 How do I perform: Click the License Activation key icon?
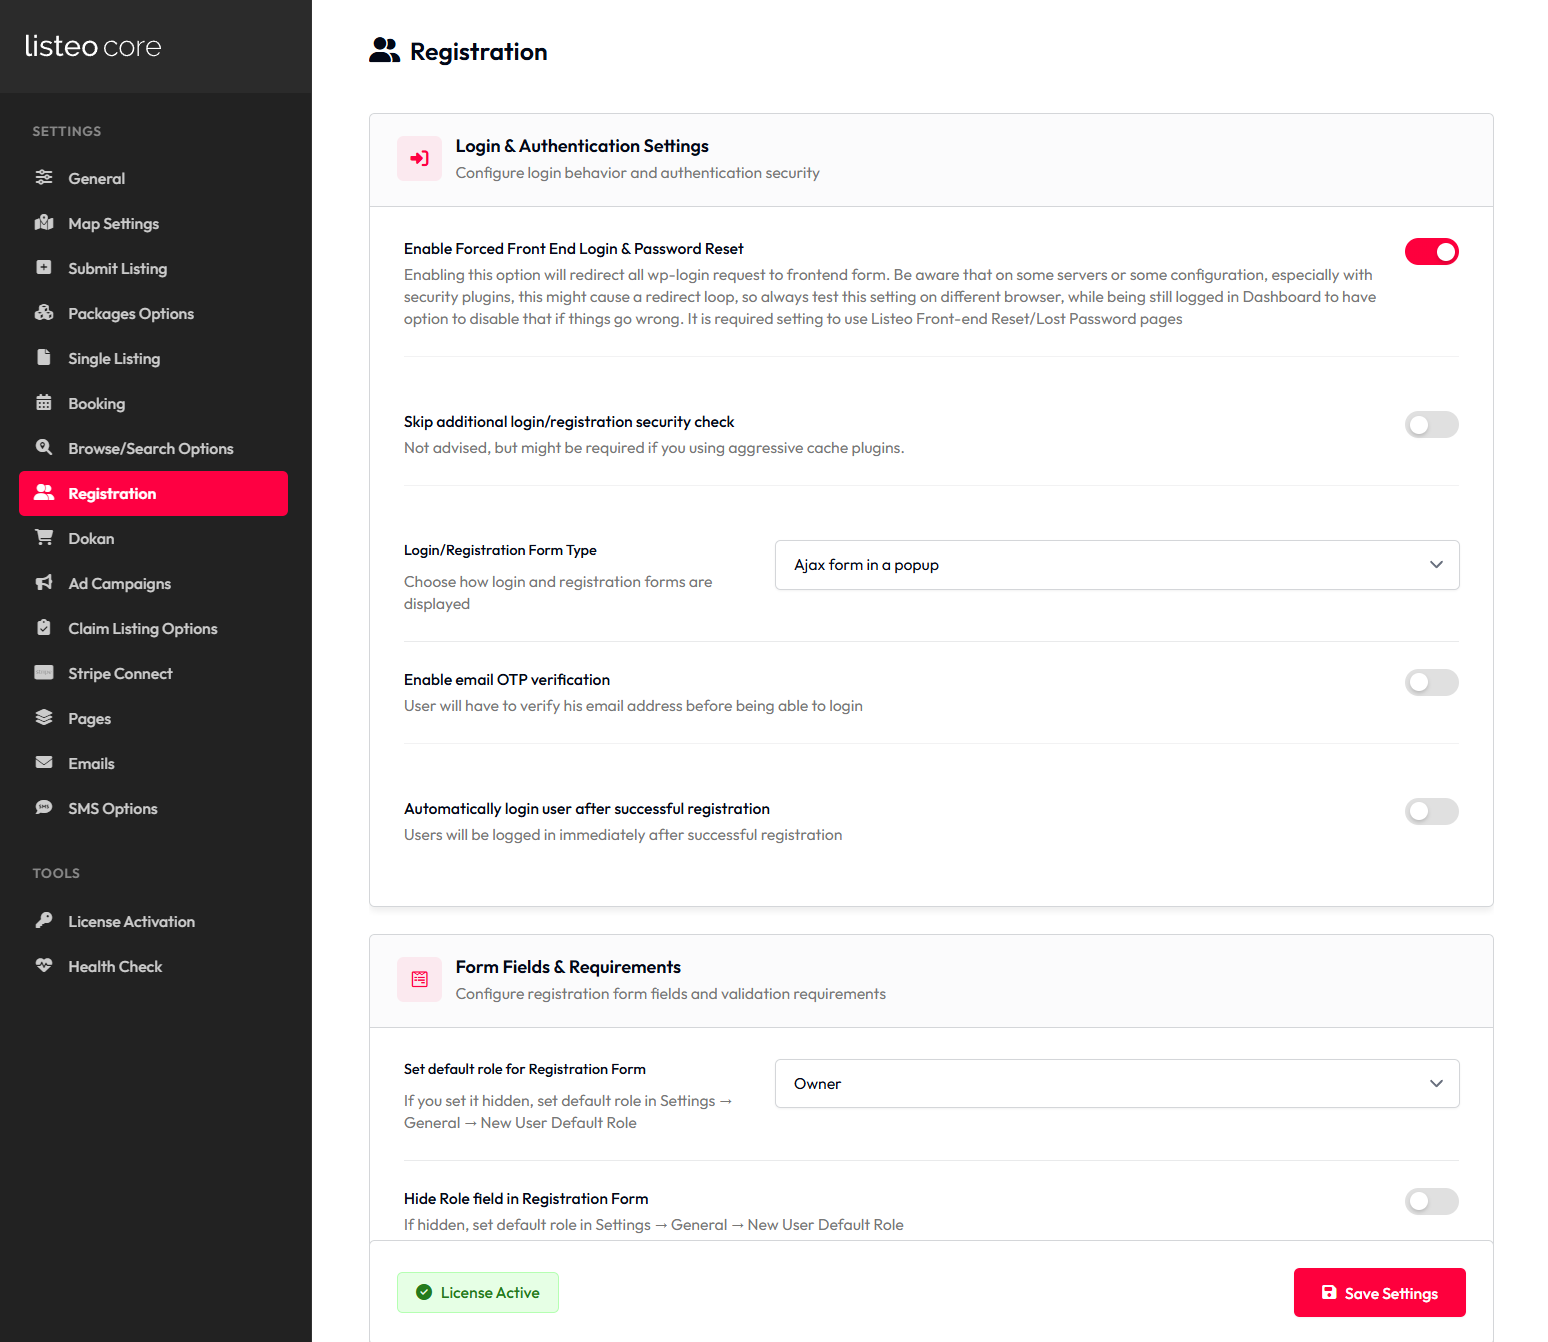click(x=44, y=921)
